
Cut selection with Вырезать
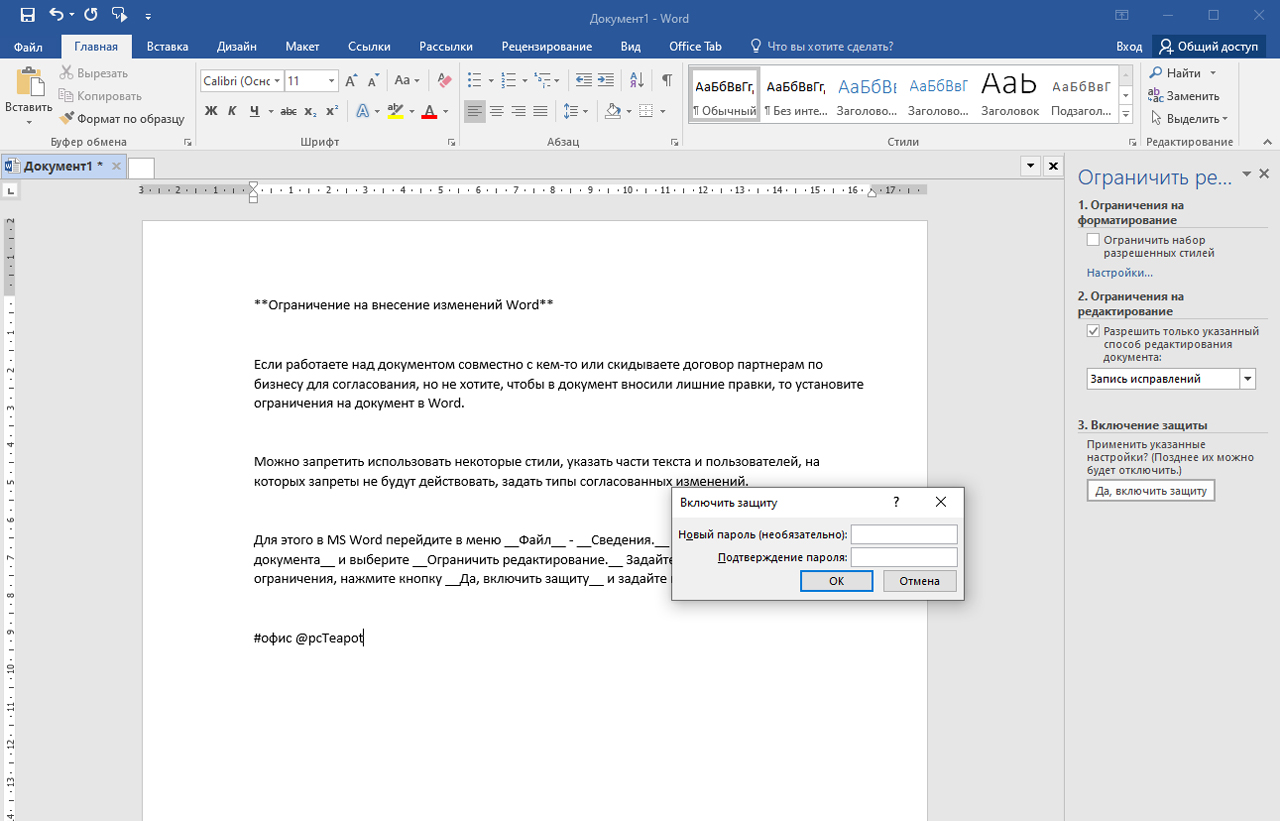(94, 73)
